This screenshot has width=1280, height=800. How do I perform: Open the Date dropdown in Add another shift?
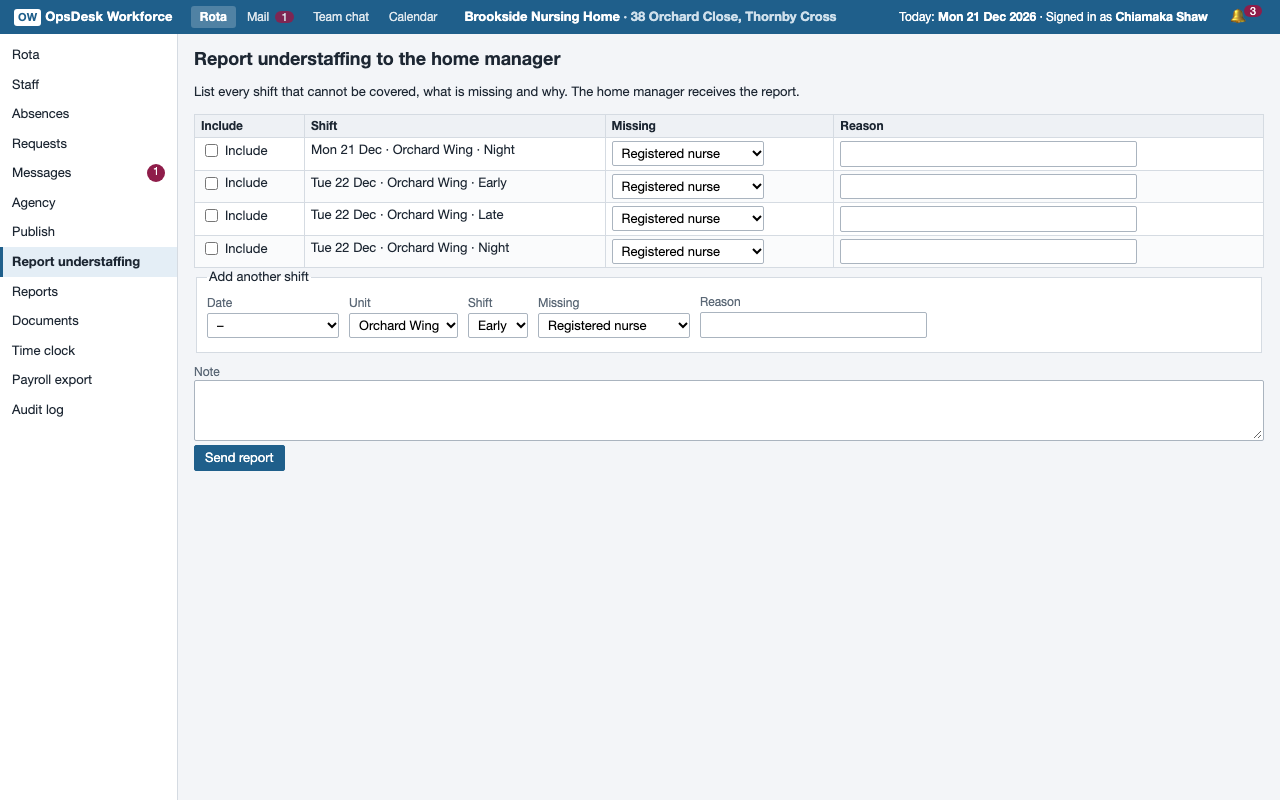pyautogui.click(x=273, y=325)
